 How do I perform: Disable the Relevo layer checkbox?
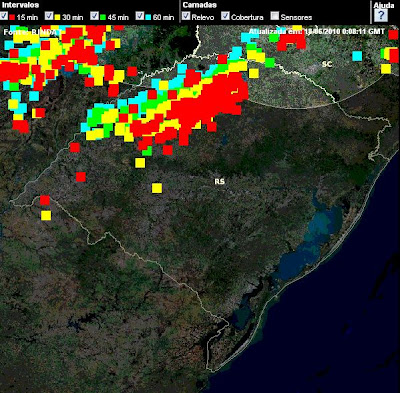(x=186, y=16)
